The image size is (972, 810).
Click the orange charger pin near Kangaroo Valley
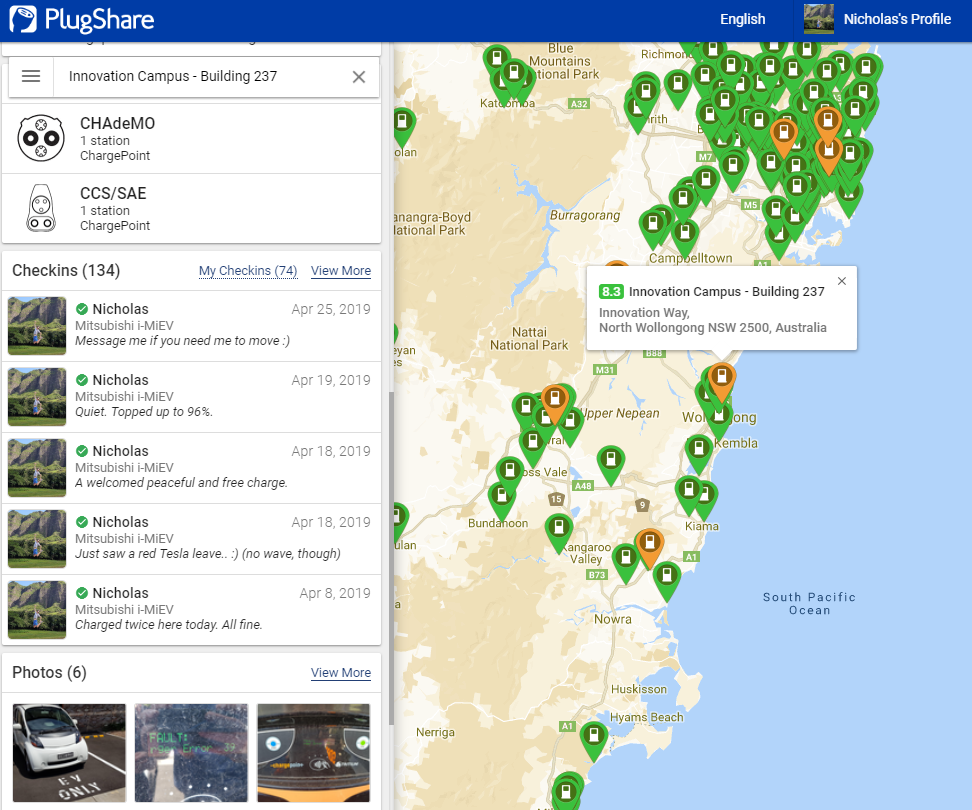pyautogui.click(x=650, y=547)
